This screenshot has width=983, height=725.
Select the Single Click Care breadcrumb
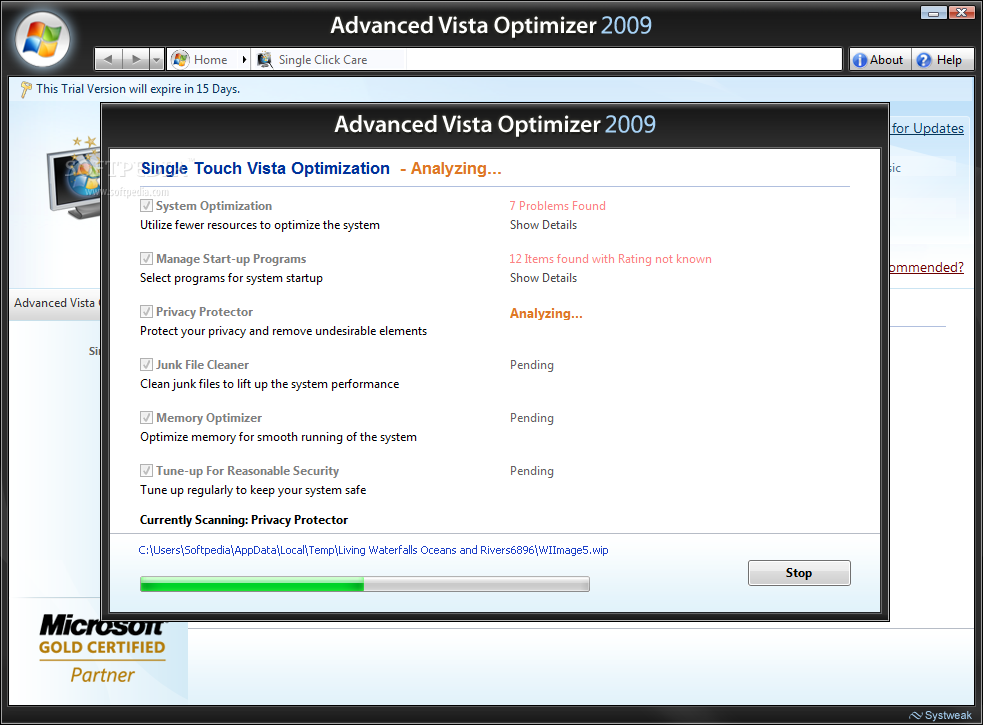323,60
